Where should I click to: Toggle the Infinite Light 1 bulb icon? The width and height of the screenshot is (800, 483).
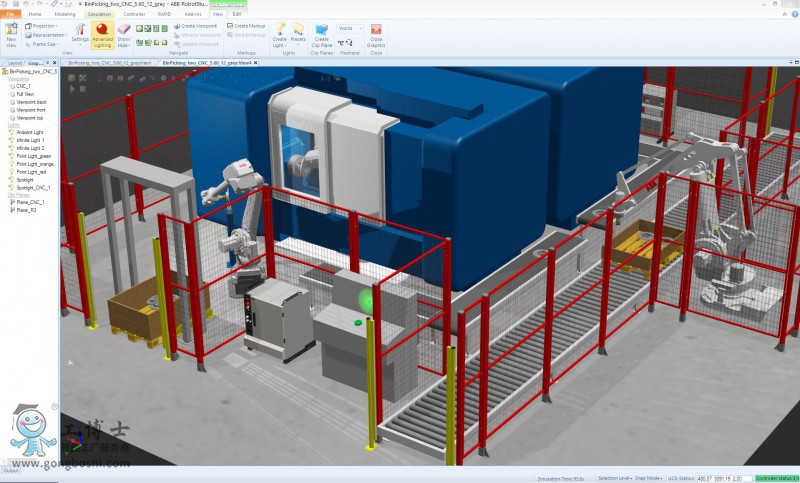coord(12,140)
